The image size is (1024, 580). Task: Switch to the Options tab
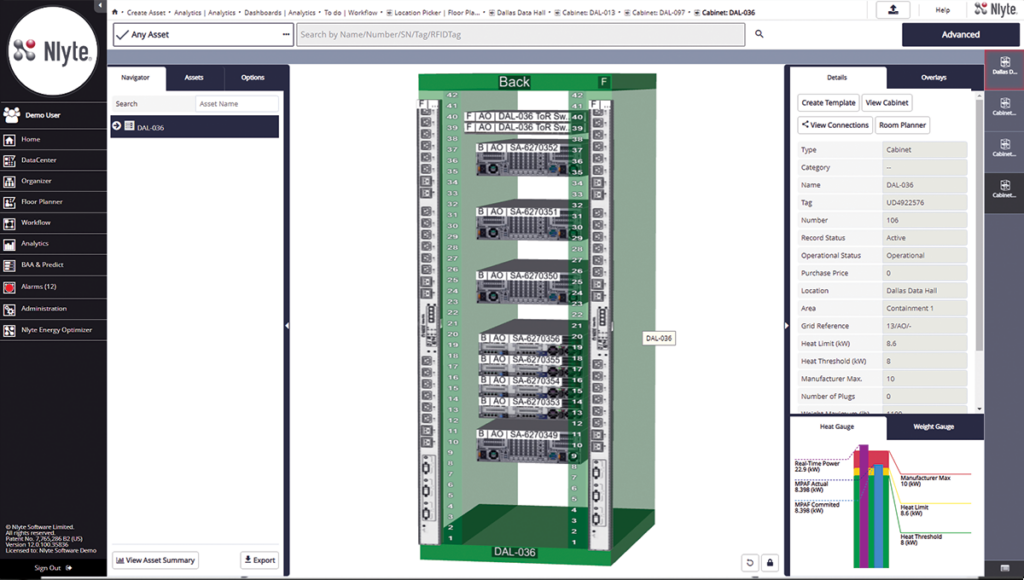pos(253,78)
